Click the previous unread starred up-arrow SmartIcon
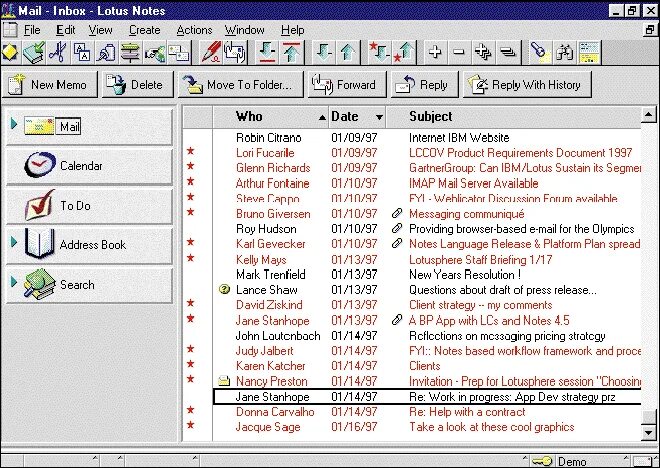Viewport: 660px width, 468px height. tap(404, 53)
